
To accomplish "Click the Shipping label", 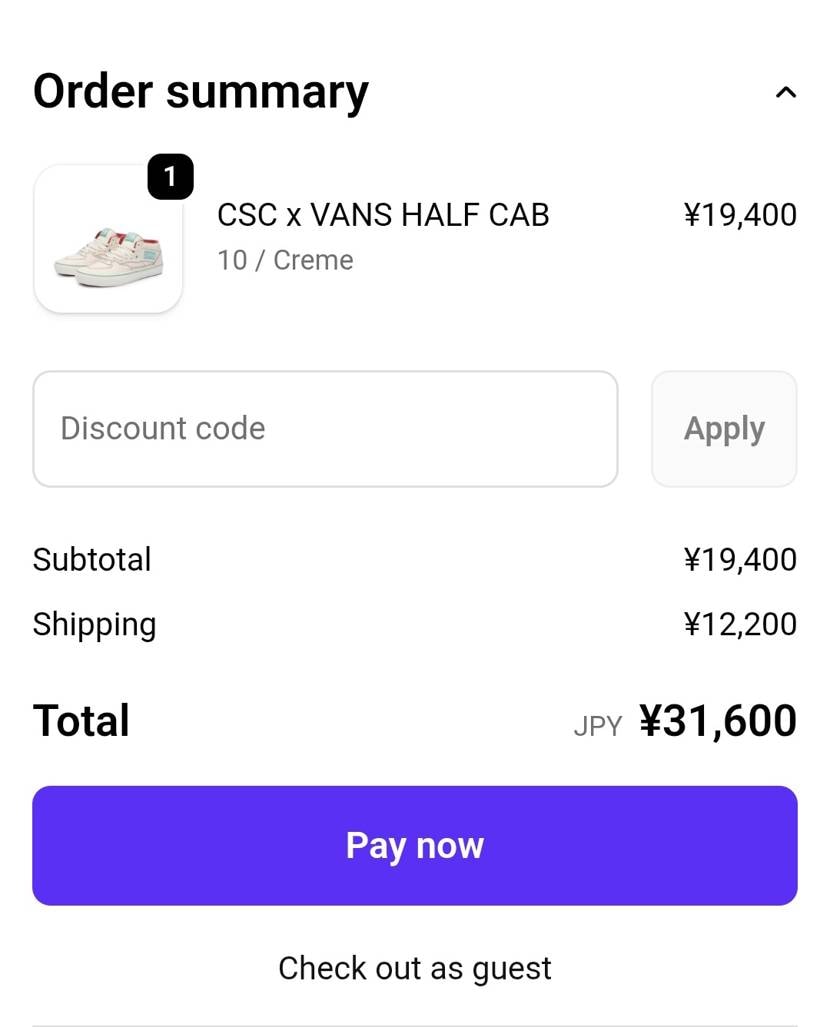I will 94,624.
